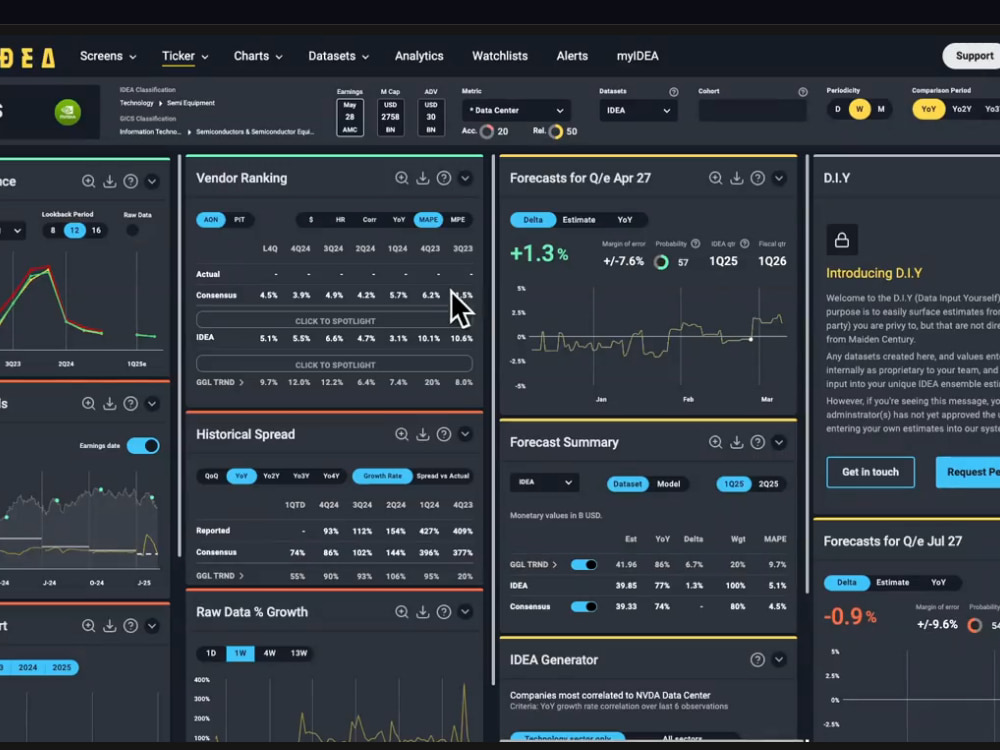1000x750 pixels.
Task: Download Historical Spread data
Action: click(x=422, y=434)
